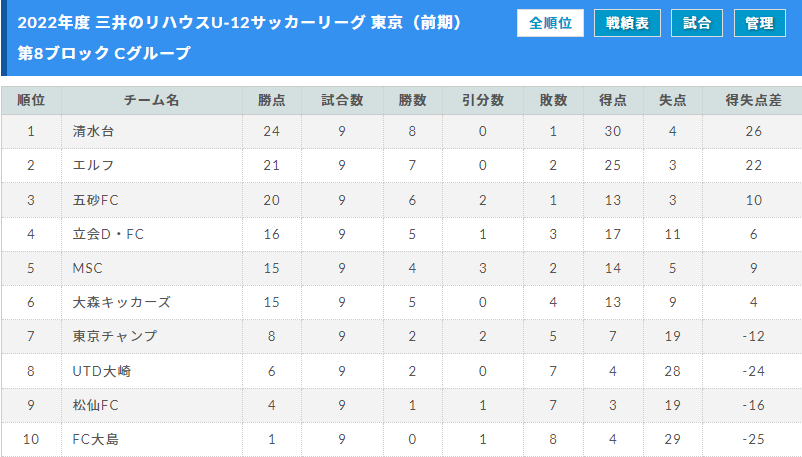Click team name 五砂FC
Image resolution: width=802 pixels, height=457 pixels.
point(96,200)
